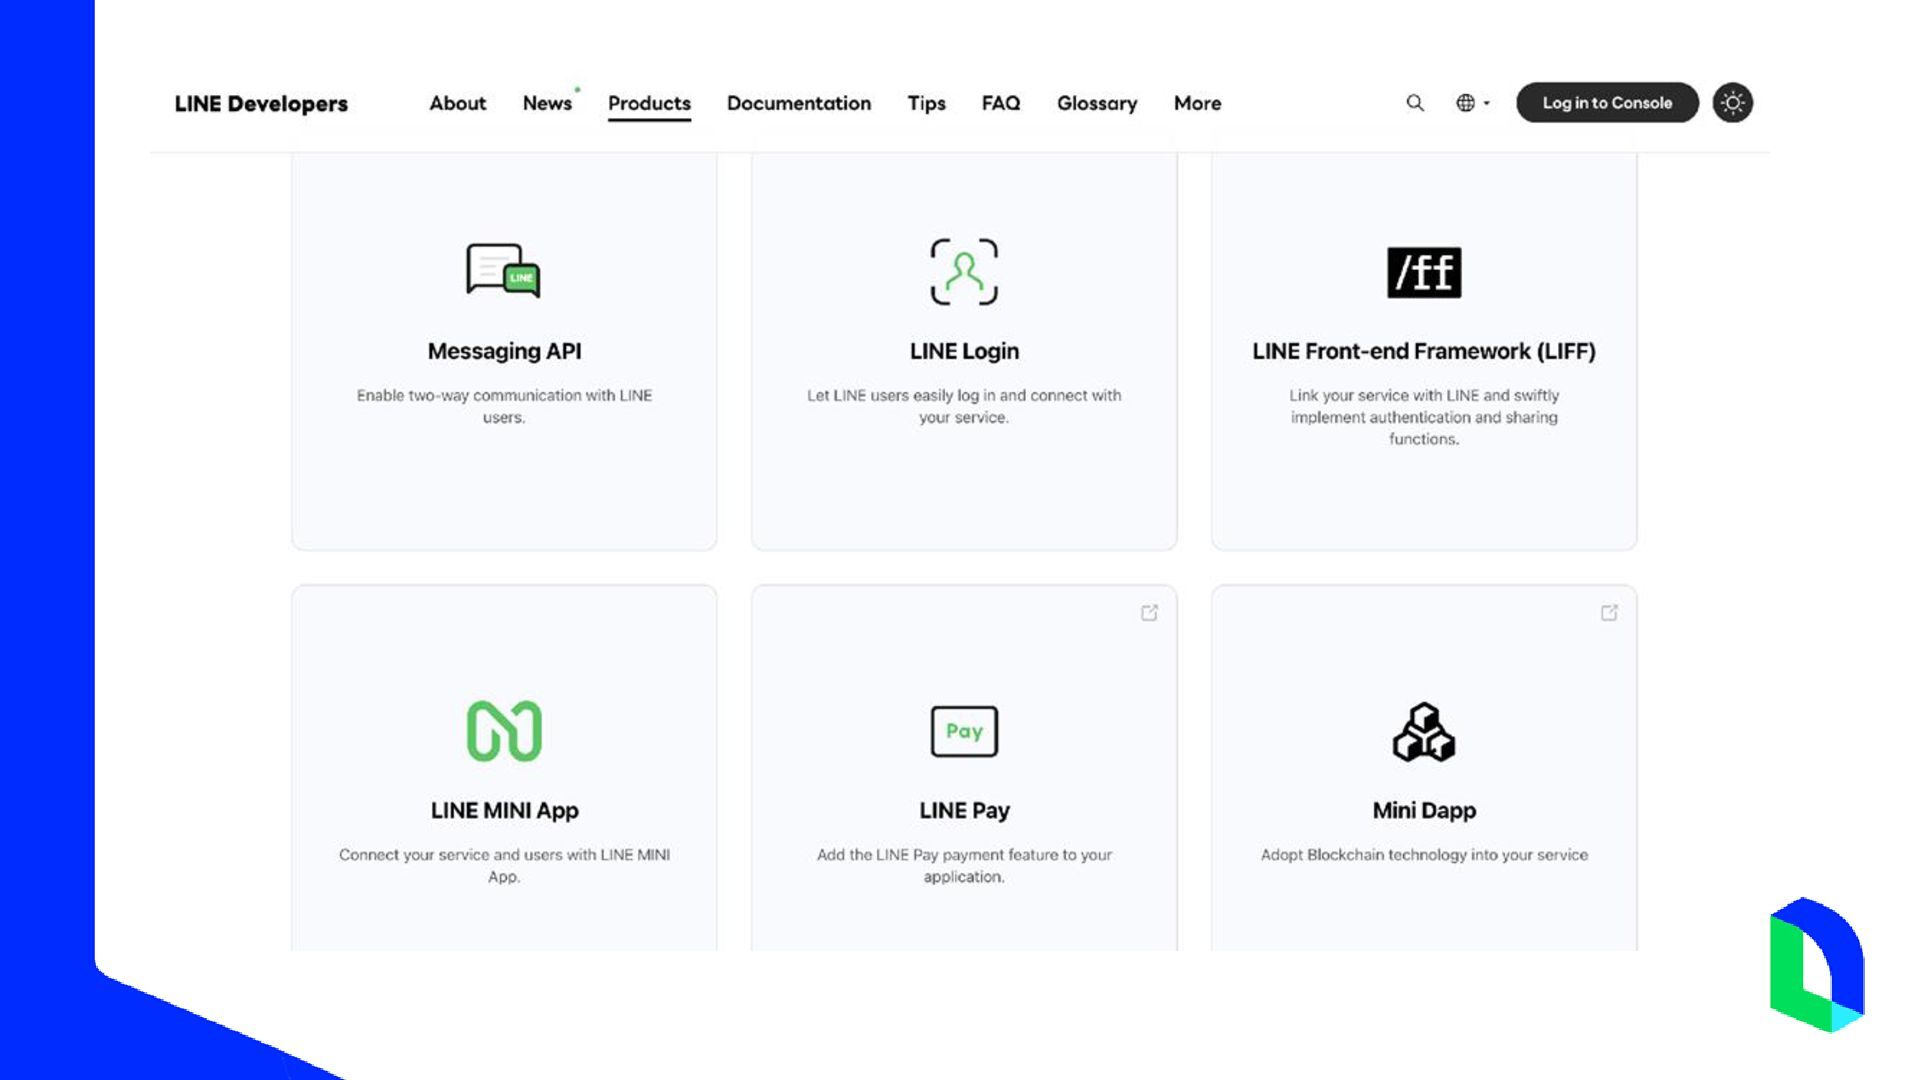Image resolution: width=1920 pixels, height=1080 pixels.
Task: Open the LINE Login title link
Action: [x=964, y=351]
